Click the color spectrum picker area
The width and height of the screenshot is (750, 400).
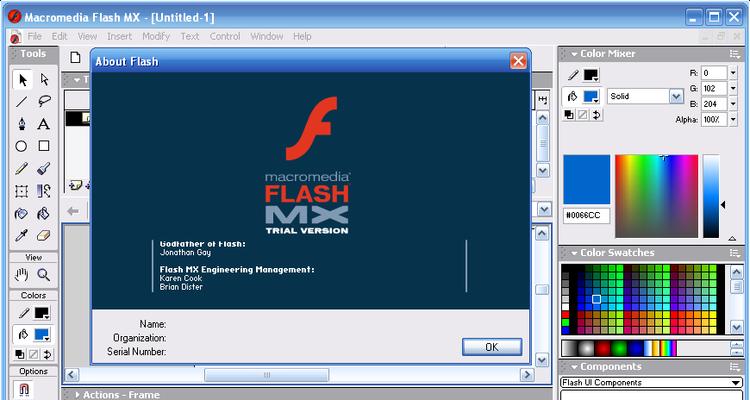(656, 196)
